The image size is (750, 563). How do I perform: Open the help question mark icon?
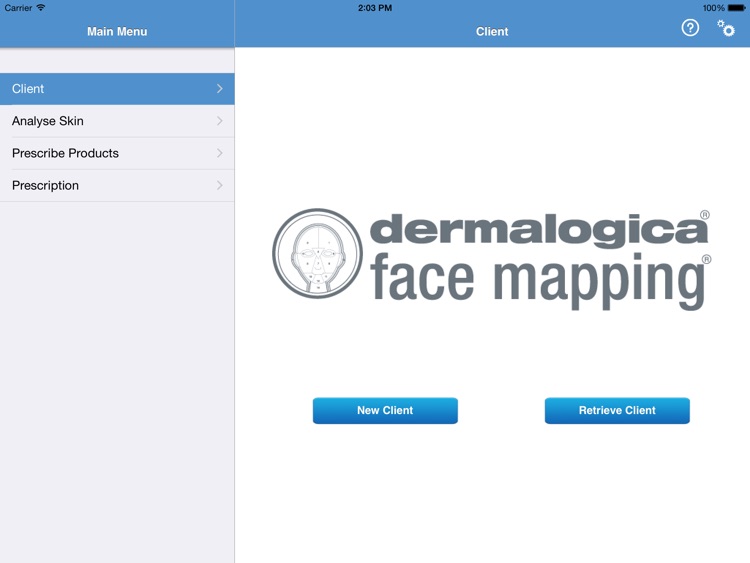pyautogui.click(x=690, y=28)
